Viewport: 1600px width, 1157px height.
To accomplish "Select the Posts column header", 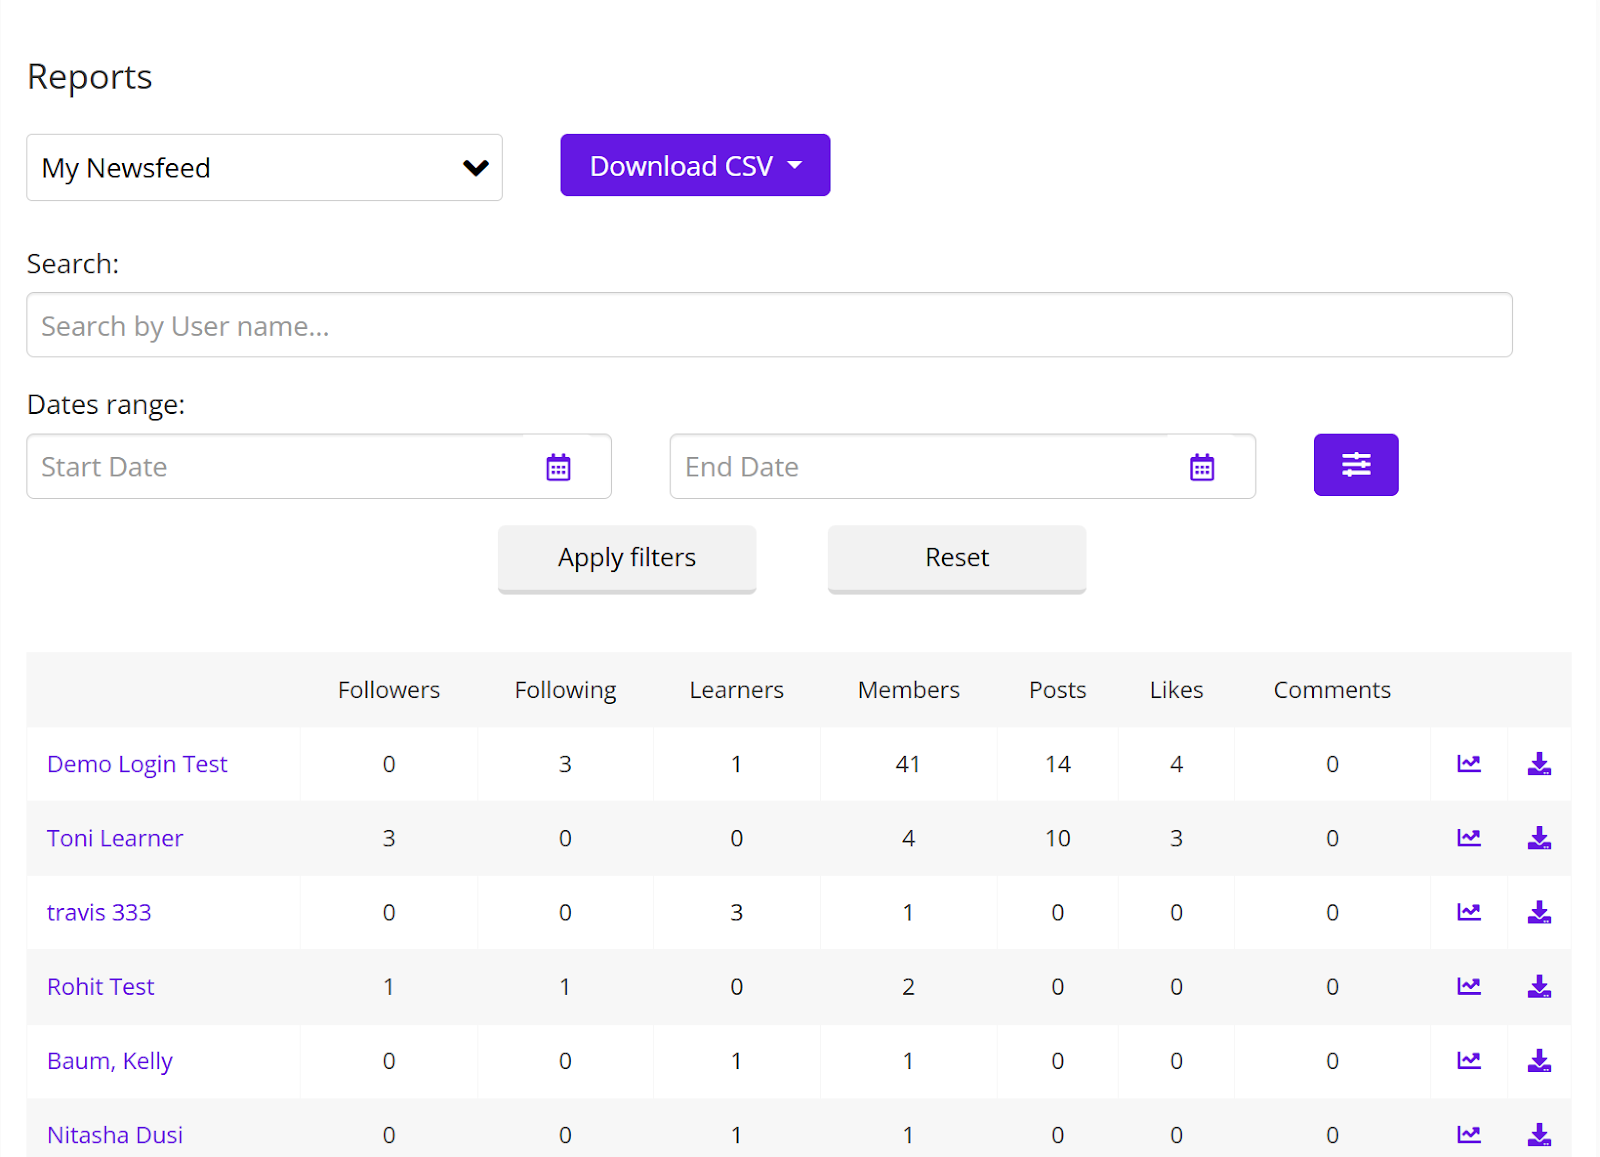I will click(x=1057, y=690).
